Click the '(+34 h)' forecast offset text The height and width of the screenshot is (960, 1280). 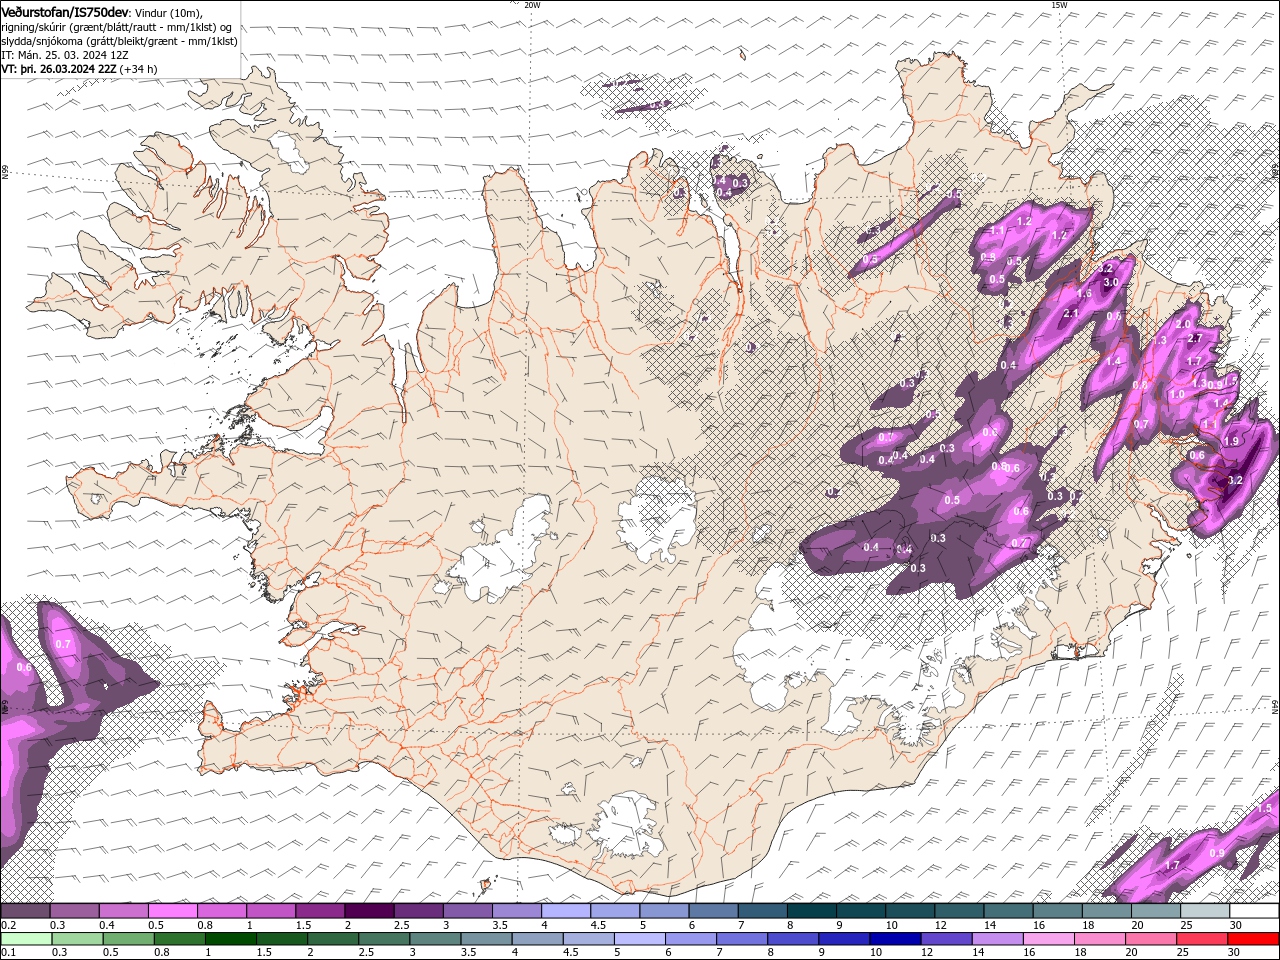[x=138, y=69]
